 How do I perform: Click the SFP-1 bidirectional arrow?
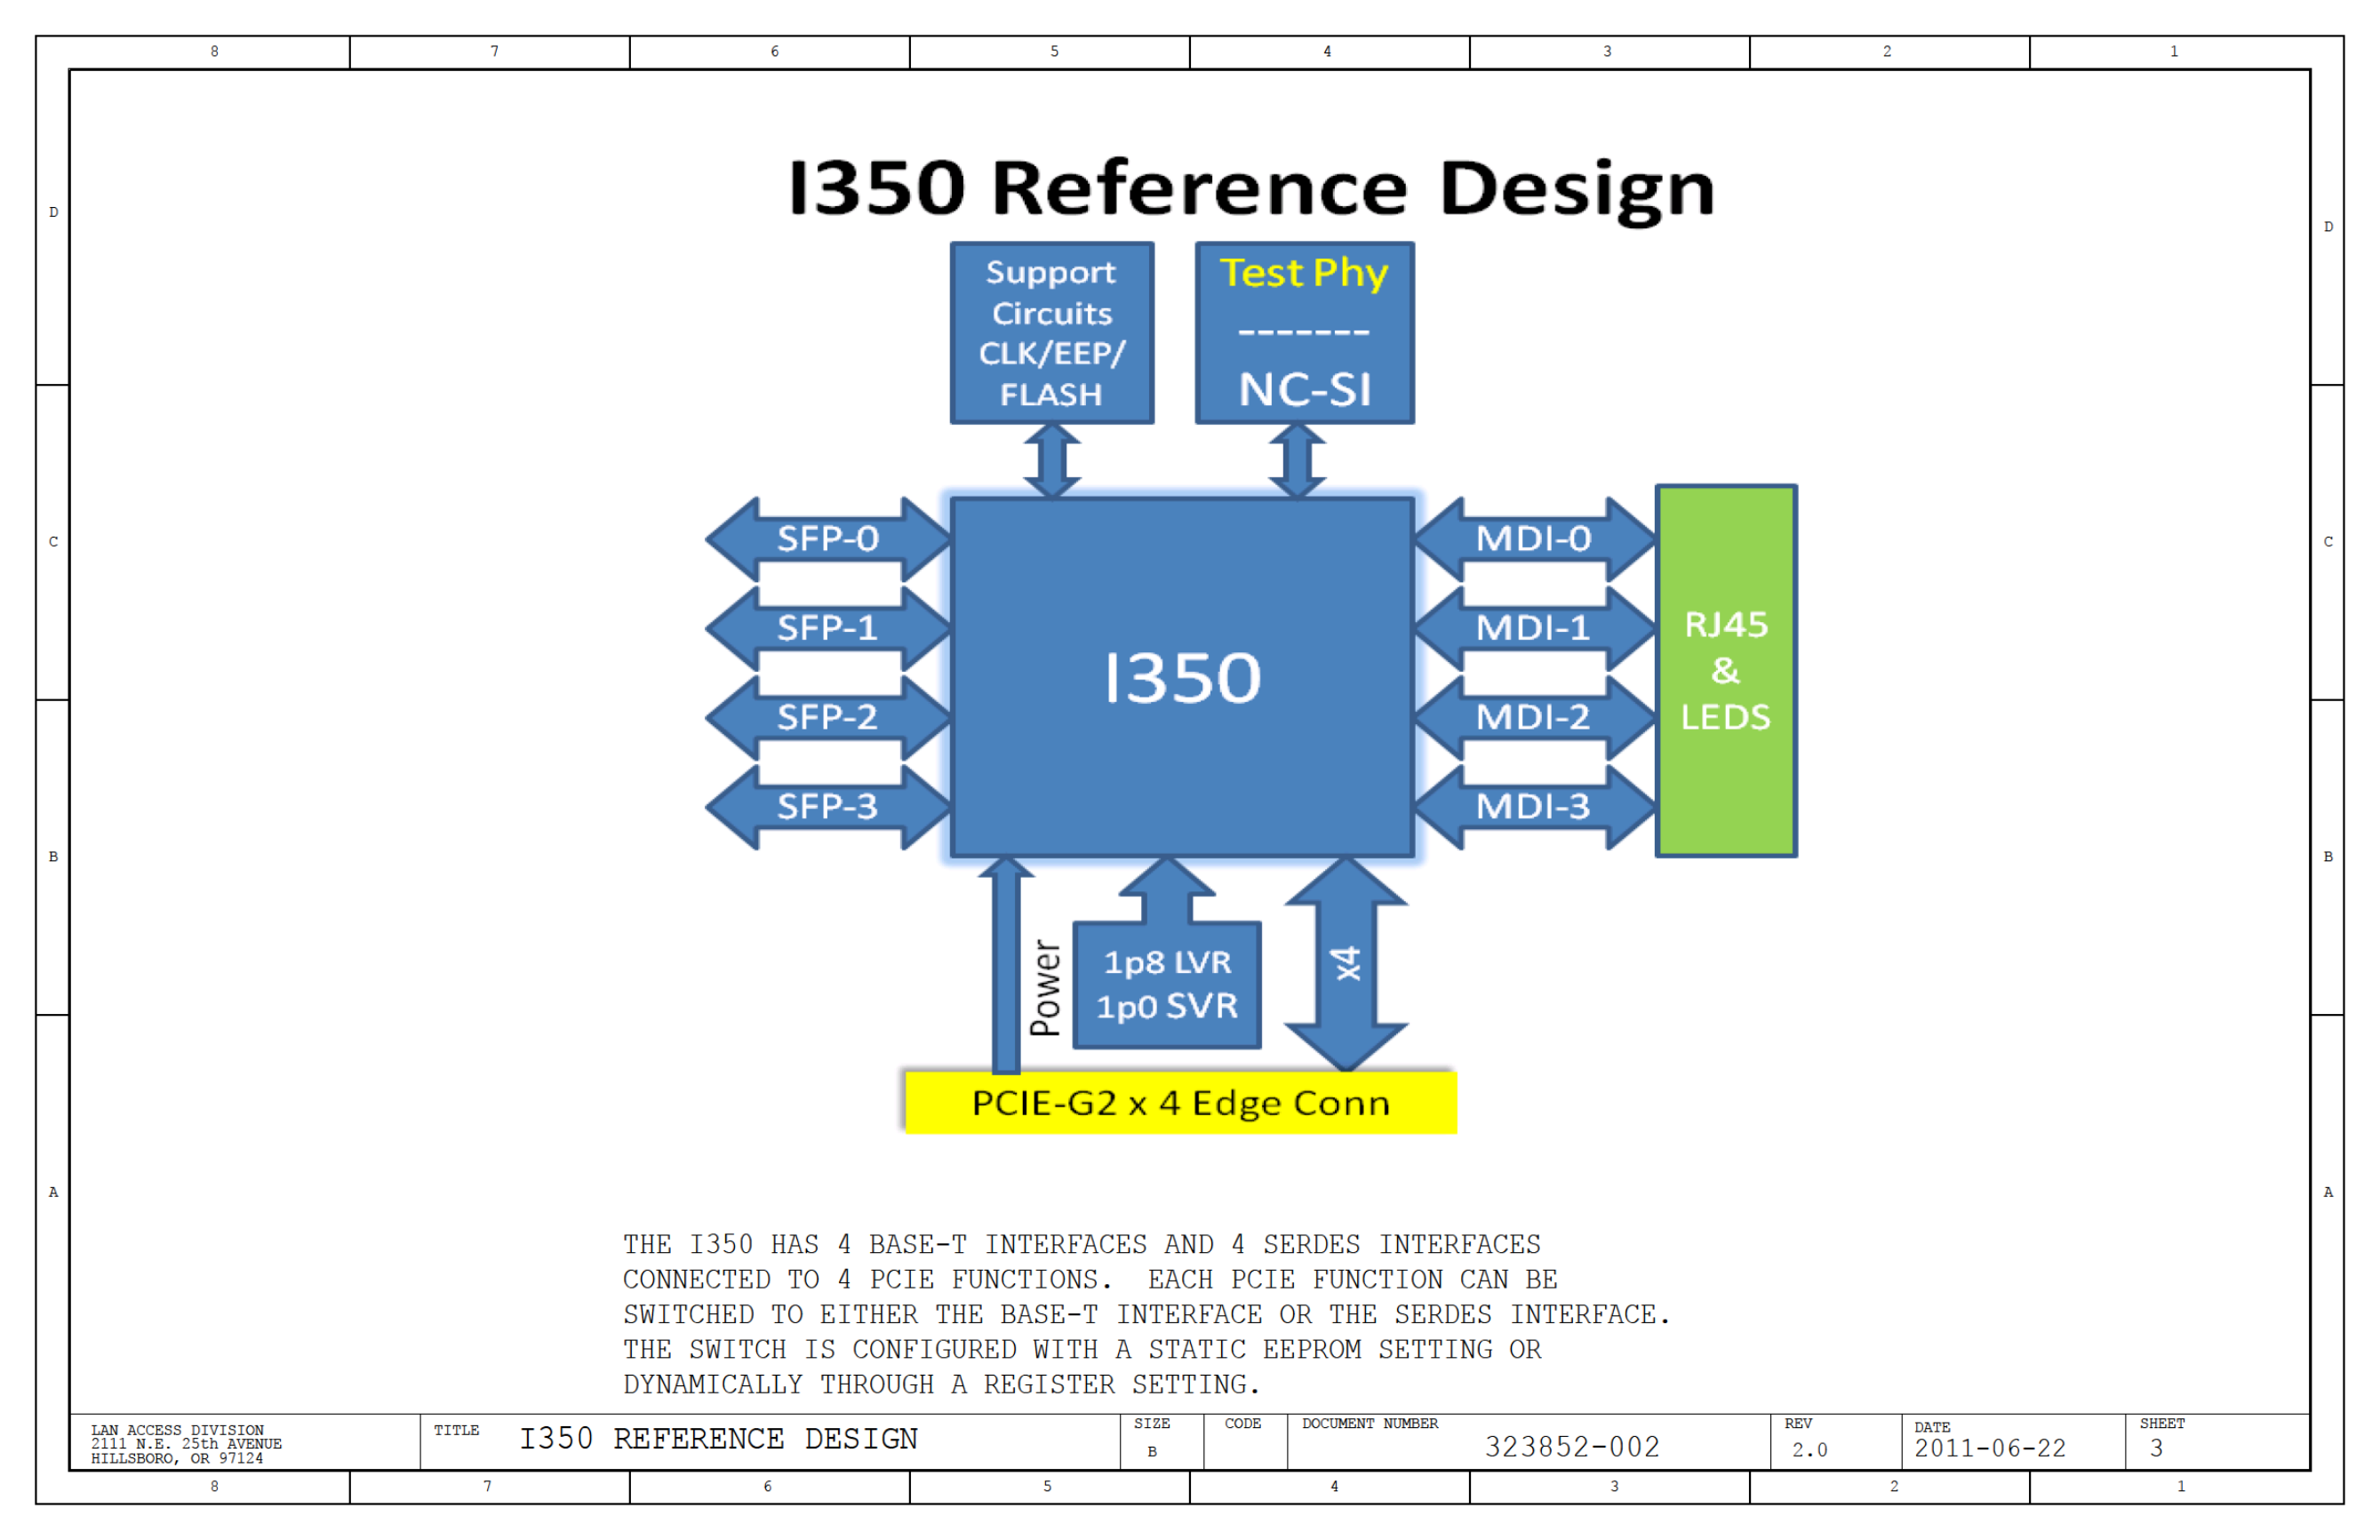point(828,628)
